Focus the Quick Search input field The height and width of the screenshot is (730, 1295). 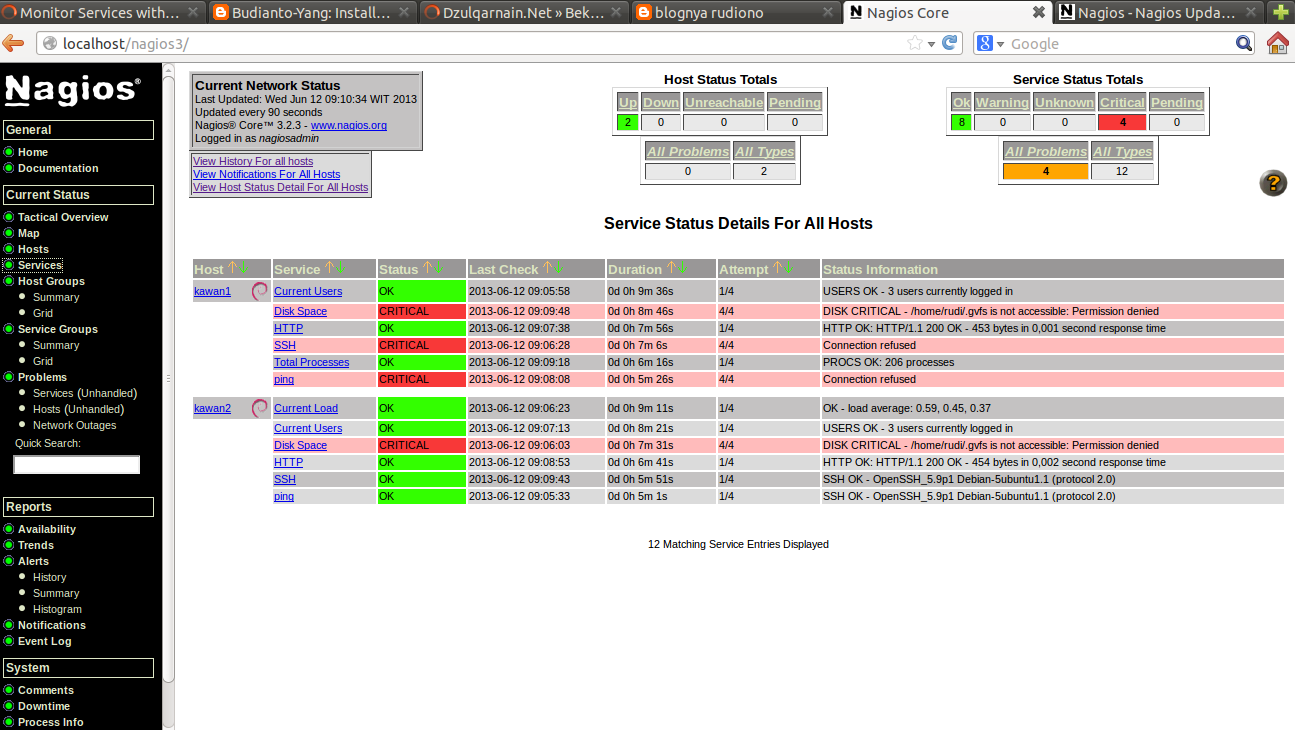click(77, 465)
